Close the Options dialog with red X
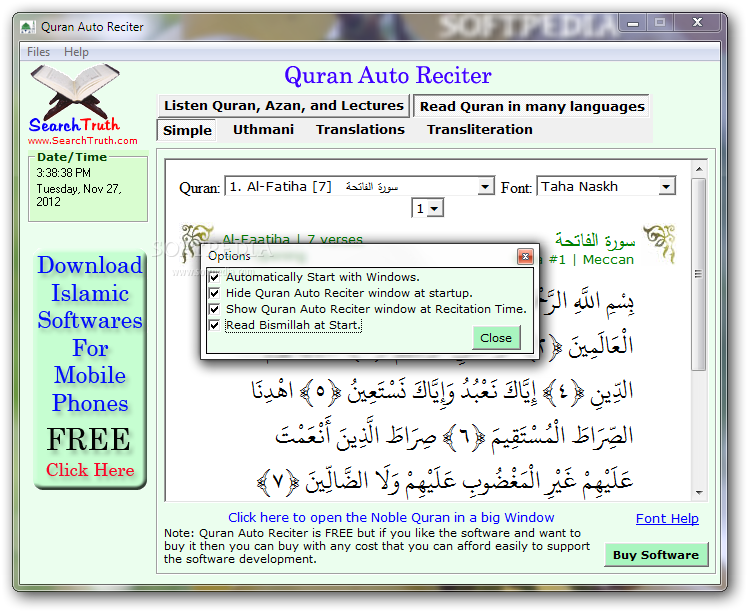 click(x=525, y=257)
